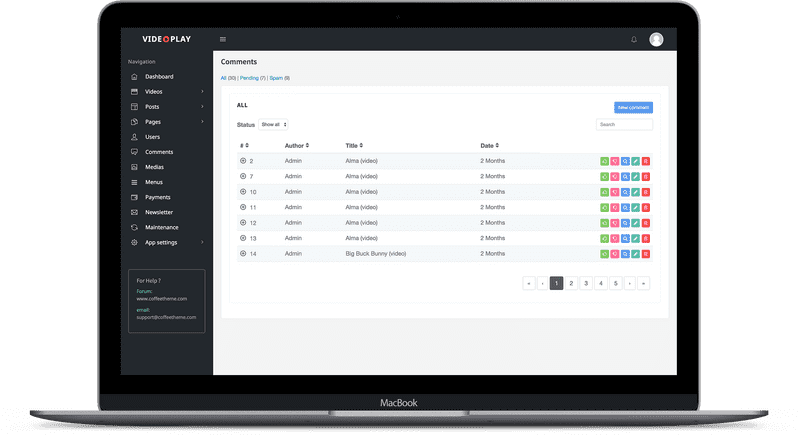800x435 pixels.
Task: Expand row details for comment 13
Action: (243, 238)
